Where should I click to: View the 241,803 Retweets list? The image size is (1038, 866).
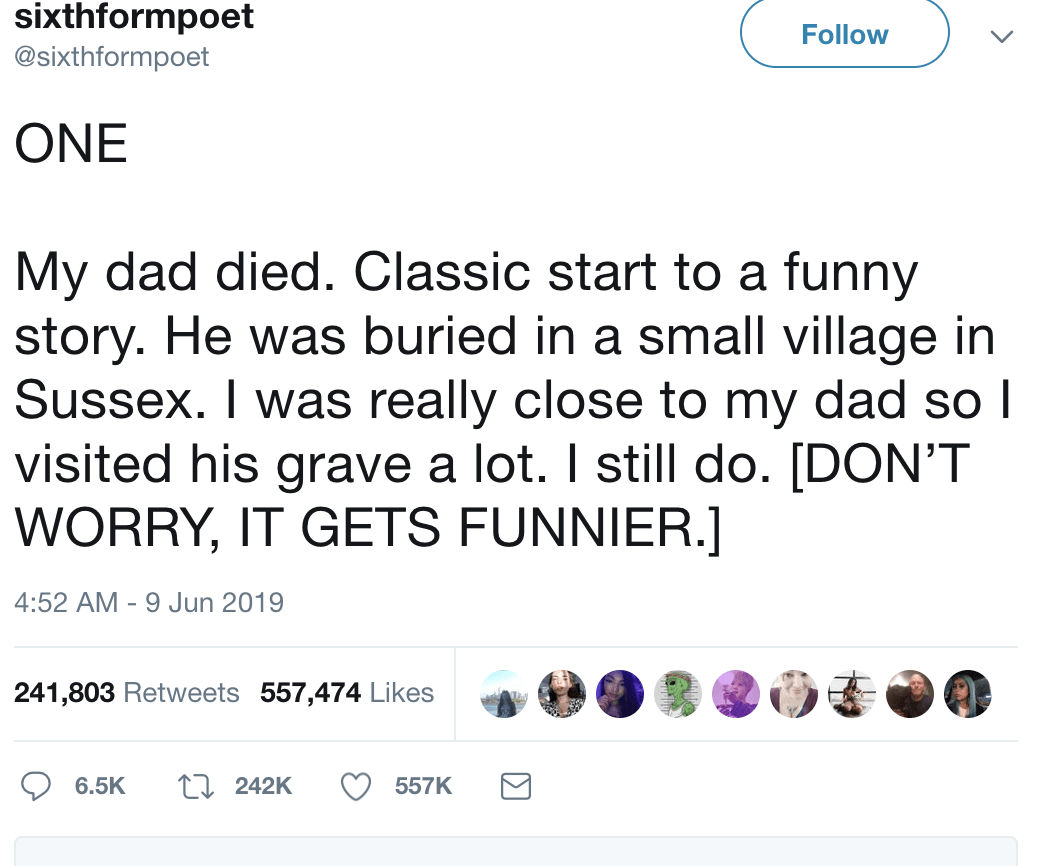pyautogui.click(x=126, y=693)
